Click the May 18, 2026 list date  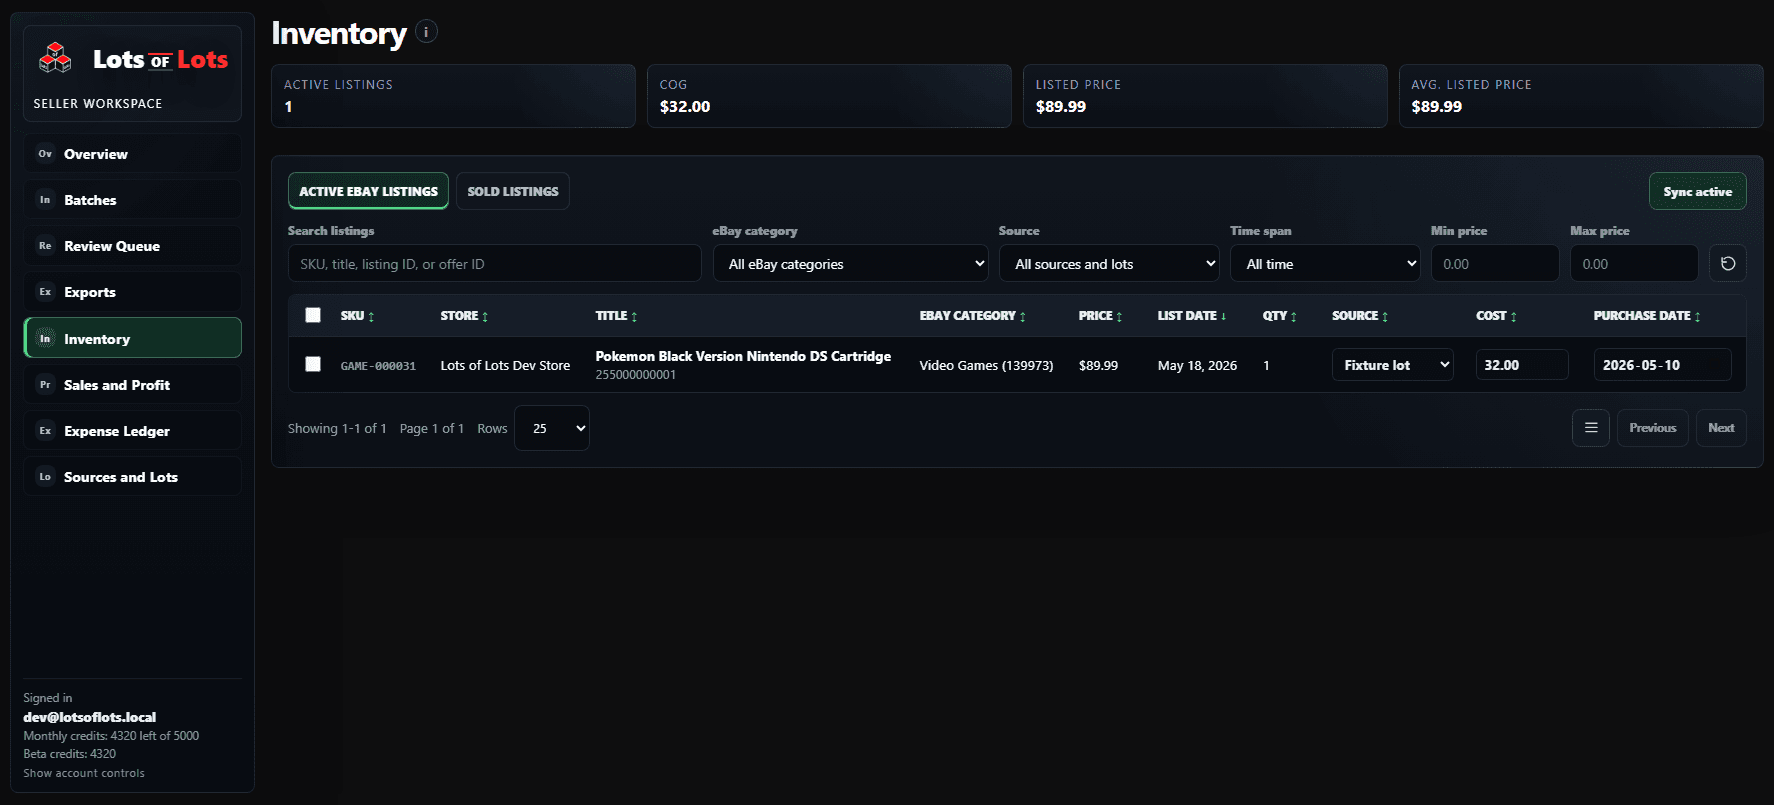click(1197, 365)
